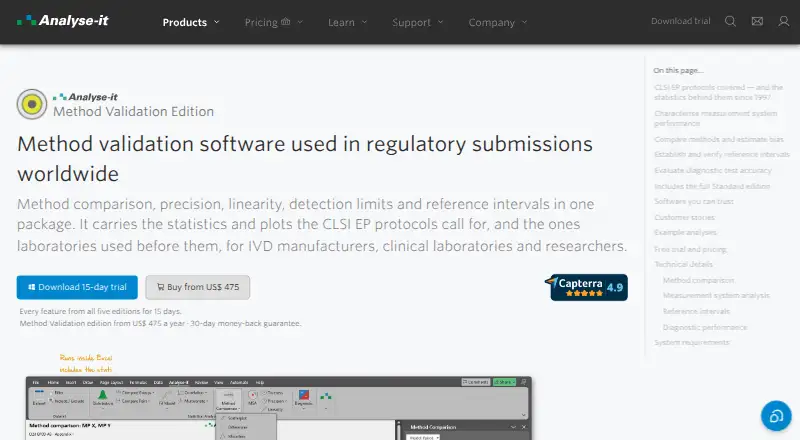The image size is (800, 440).
Task: Click the envelope contact icon
Action: pos(757,21)
